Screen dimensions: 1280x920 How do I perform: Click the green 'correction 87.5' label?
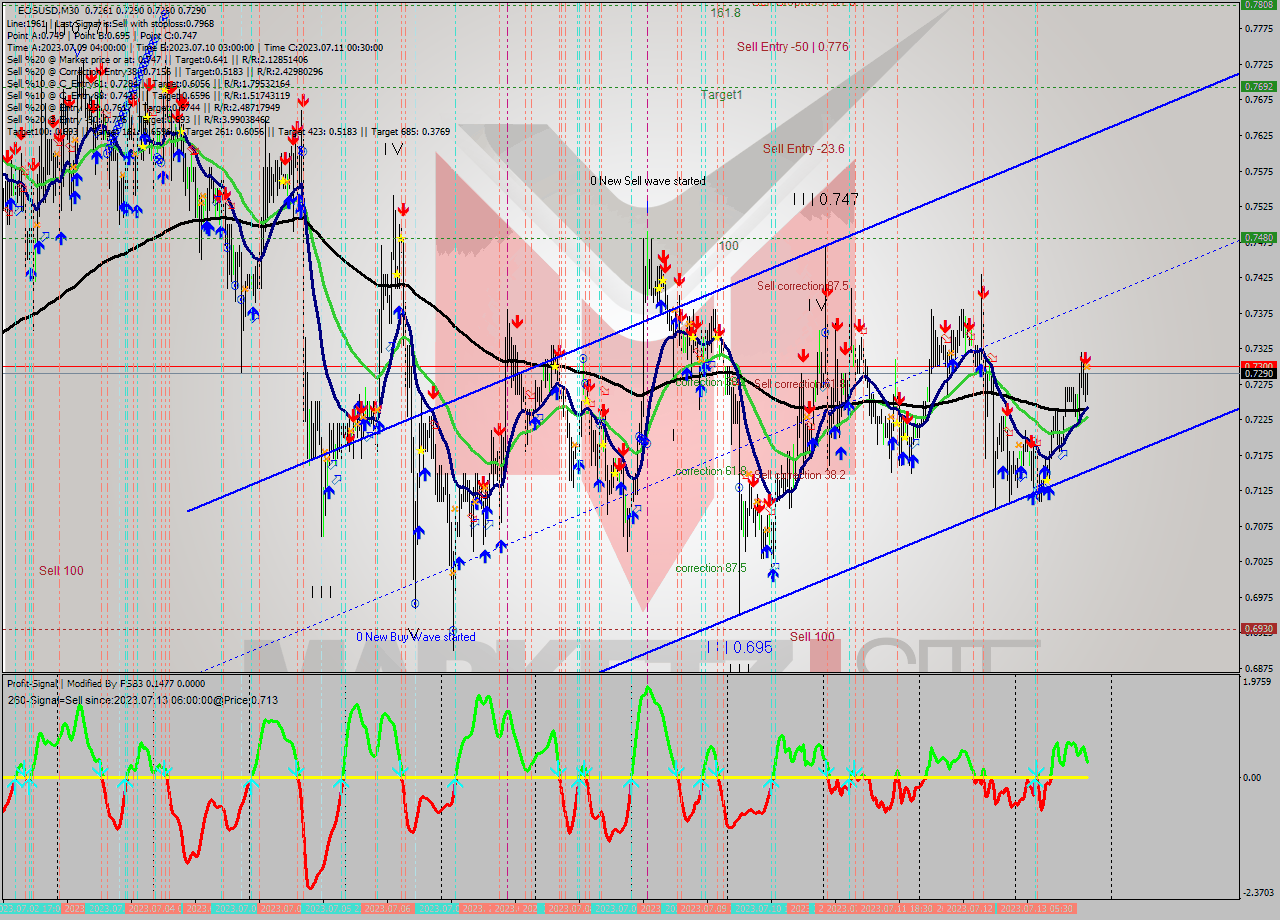pyautogui.click(x=711, y=568)
